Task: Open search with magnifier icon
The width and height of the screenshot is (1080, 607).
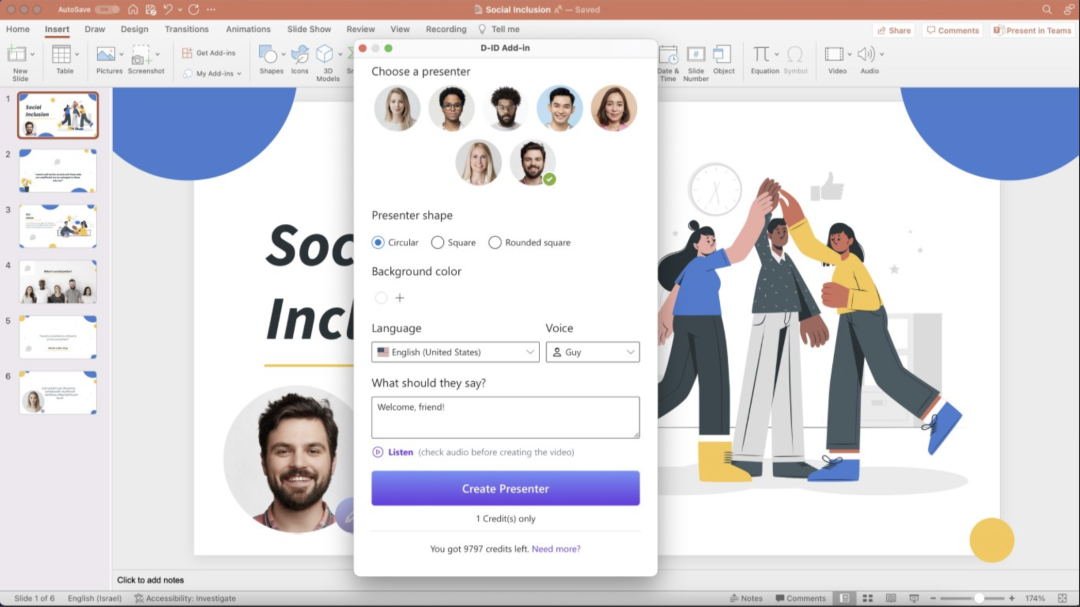Action: point(1047,10)
